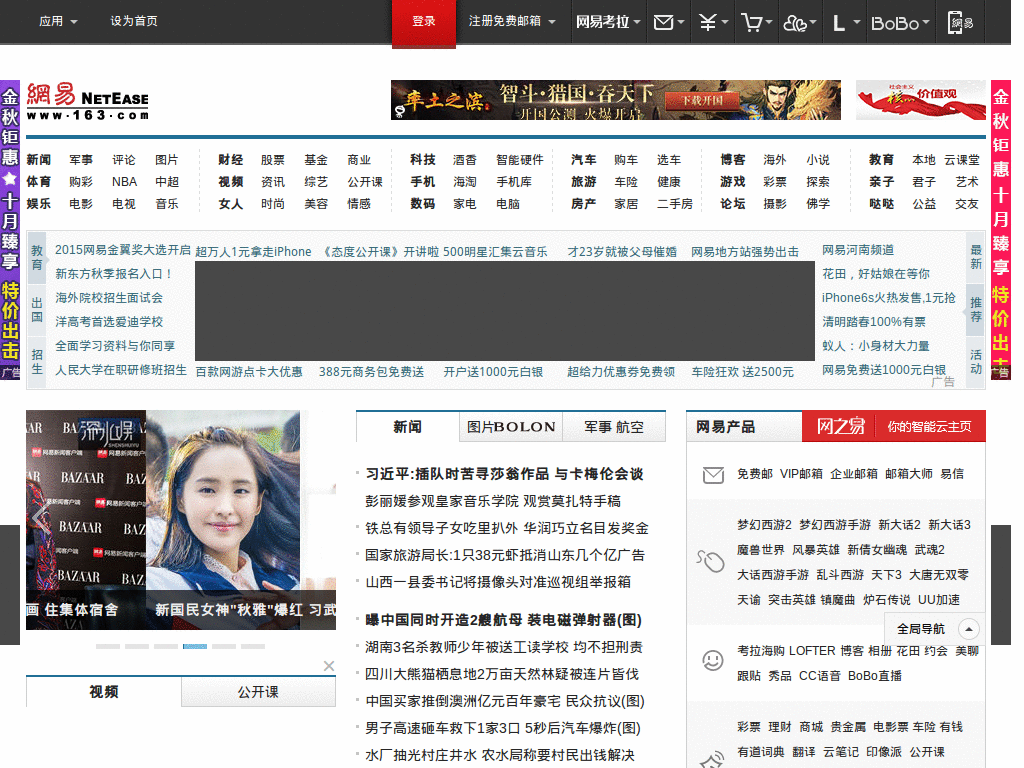Open news 四川大熊猫栖息地 article
This screenshot has height=768, width=1024.
502,675
